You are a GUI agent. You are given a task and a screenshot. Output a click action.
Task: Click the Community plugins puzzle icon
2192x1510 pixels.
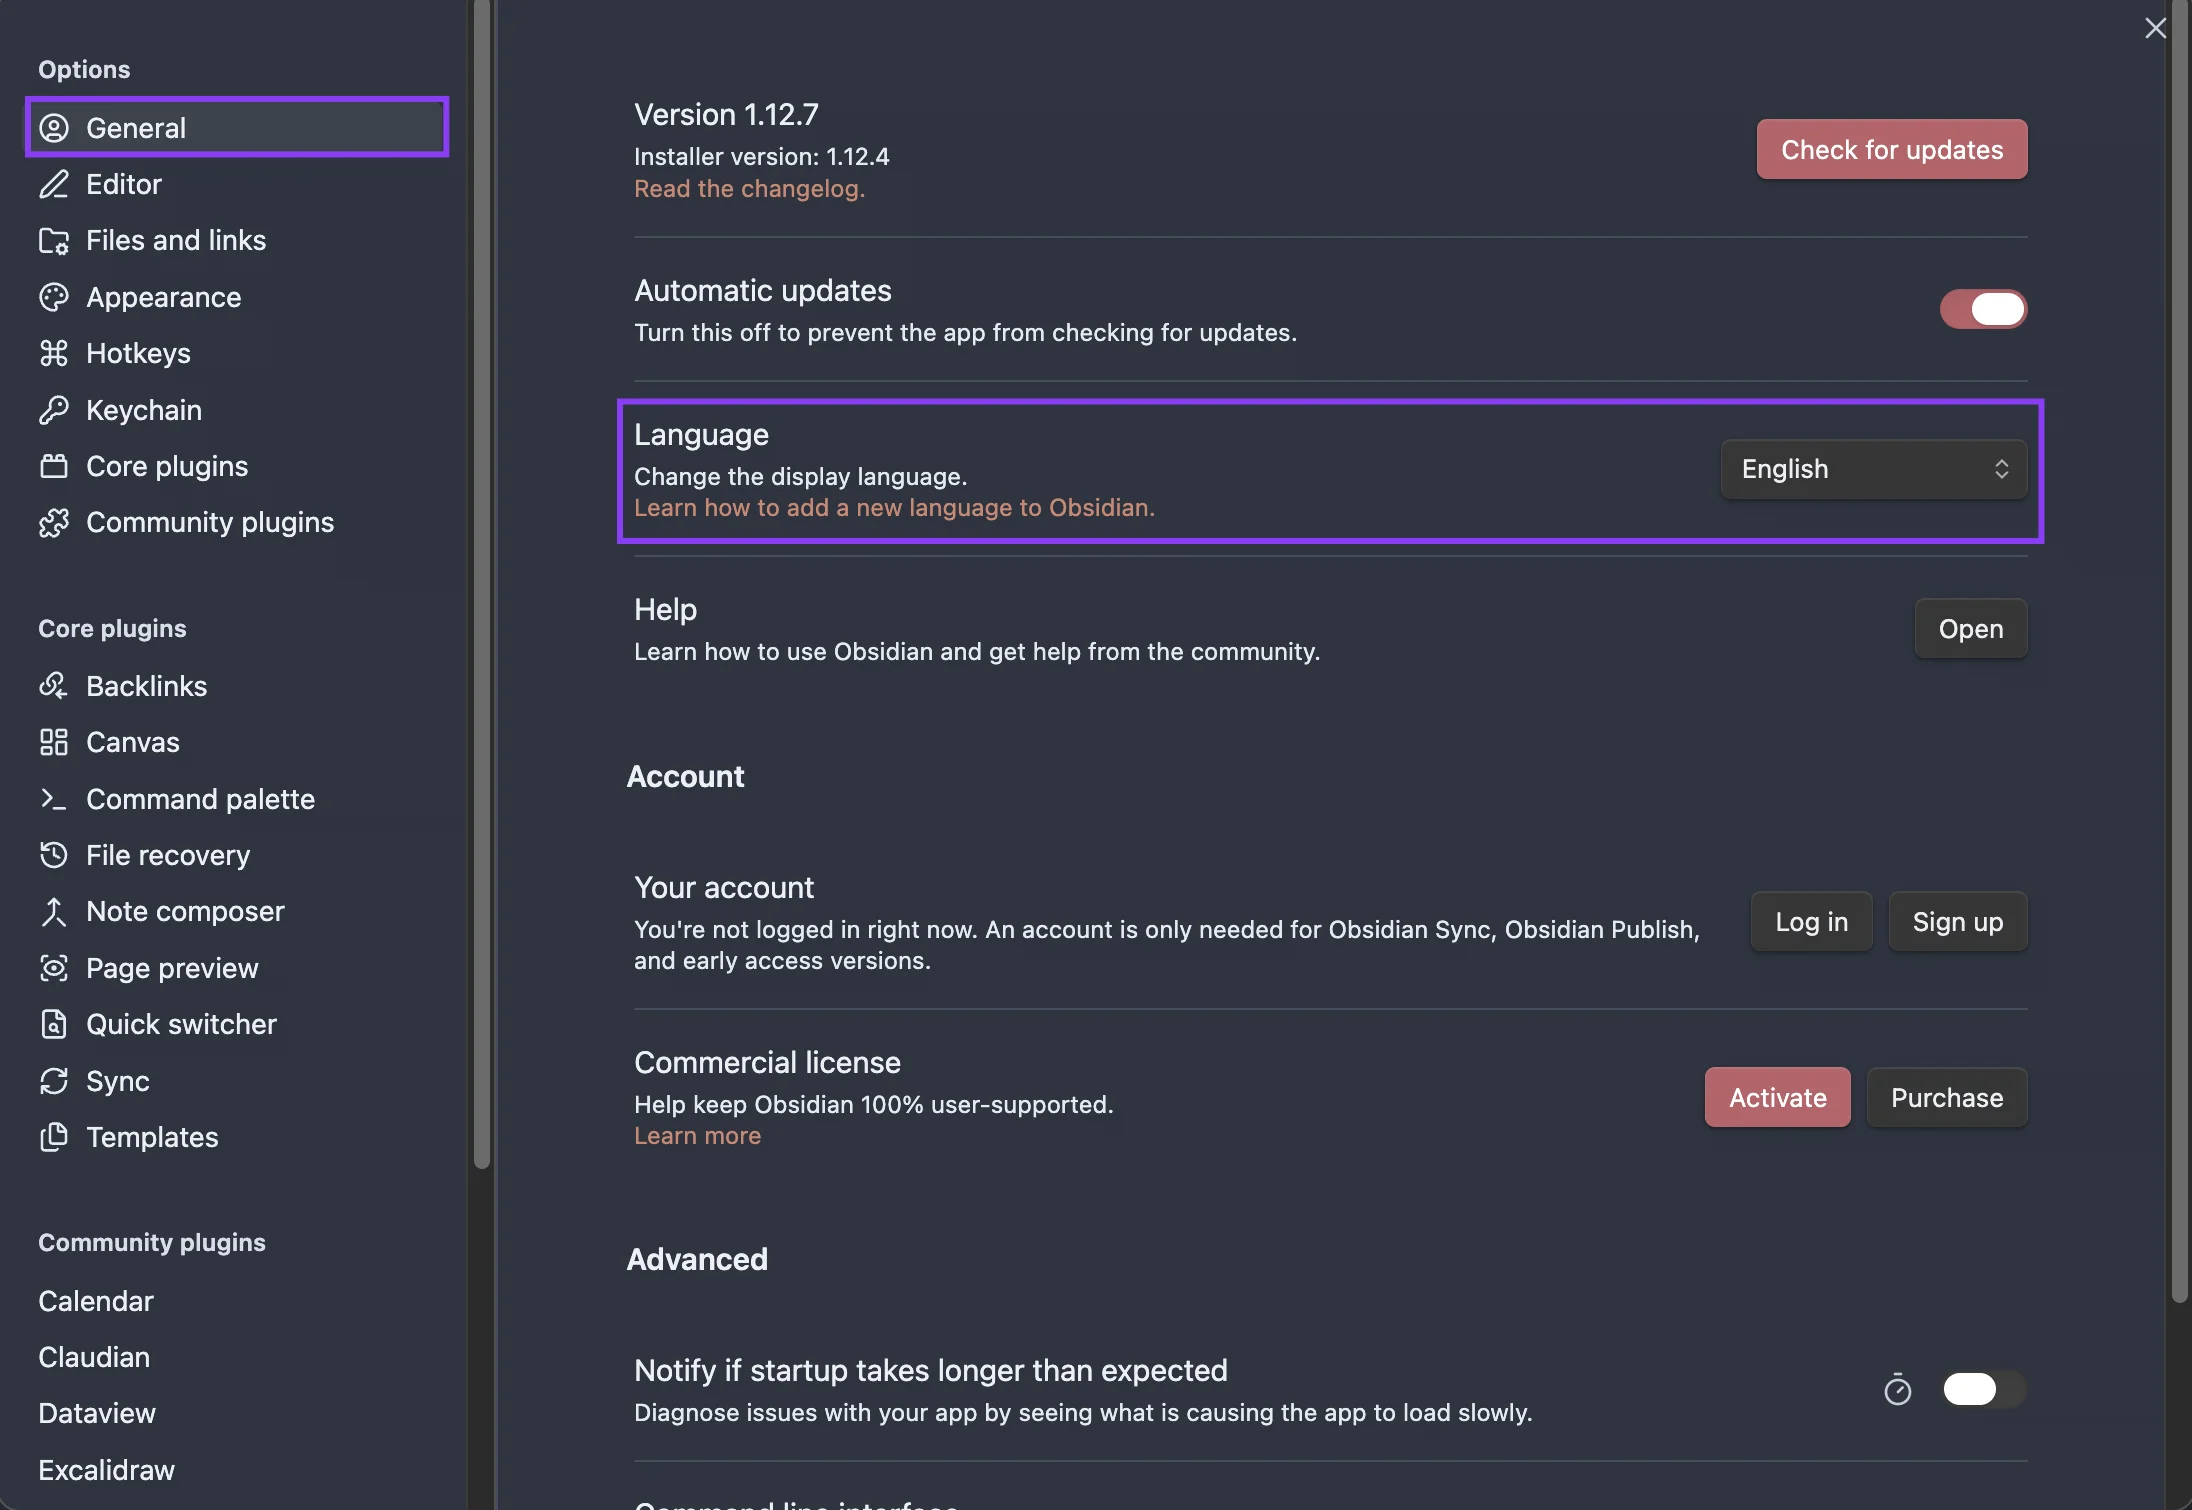[x=54, y=522]
